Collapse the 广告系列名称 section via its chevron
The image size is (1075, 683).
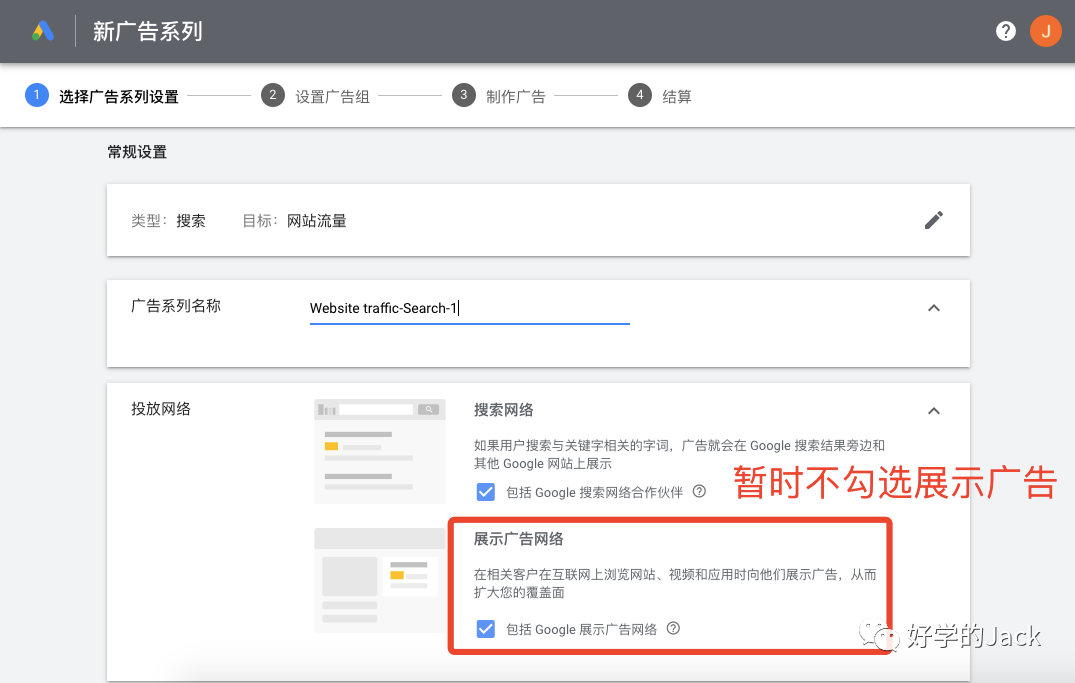coord(934,308)
